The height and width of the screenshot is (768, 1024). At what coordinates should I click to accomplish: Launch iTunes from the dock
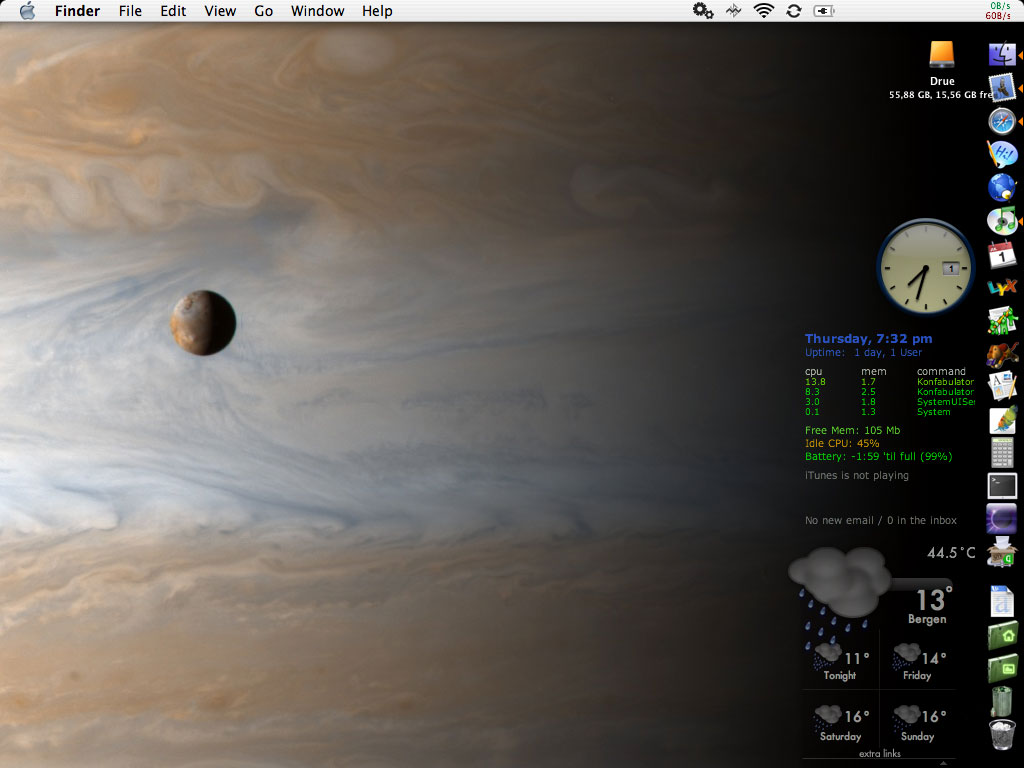[1002, 220]
